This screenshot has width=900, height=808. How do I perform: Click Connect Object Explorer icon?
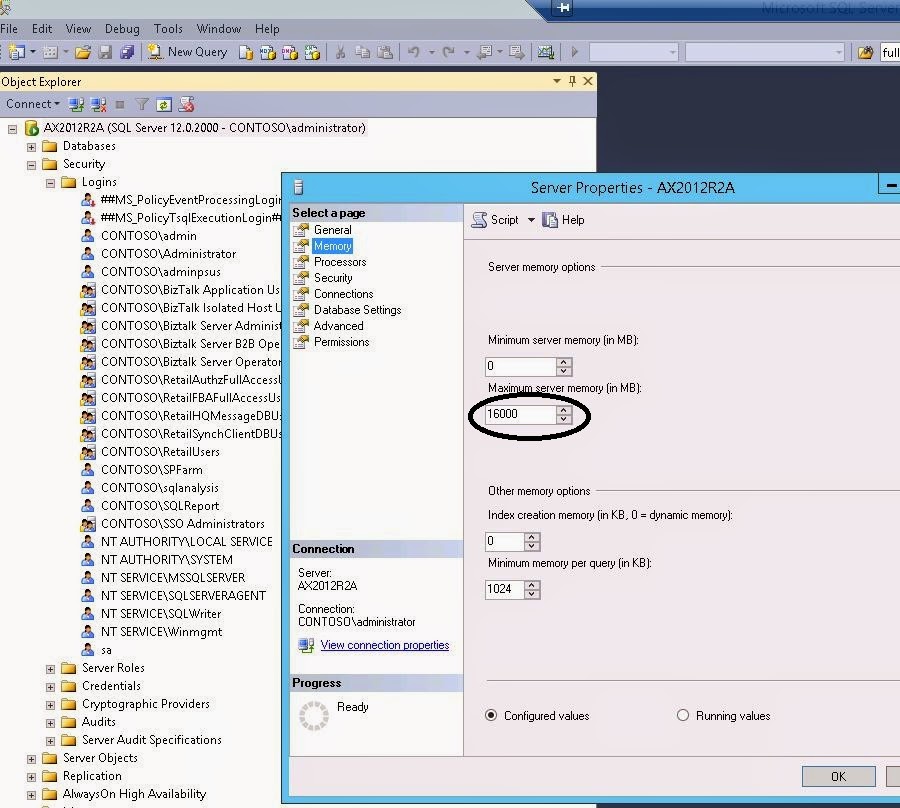76,104
